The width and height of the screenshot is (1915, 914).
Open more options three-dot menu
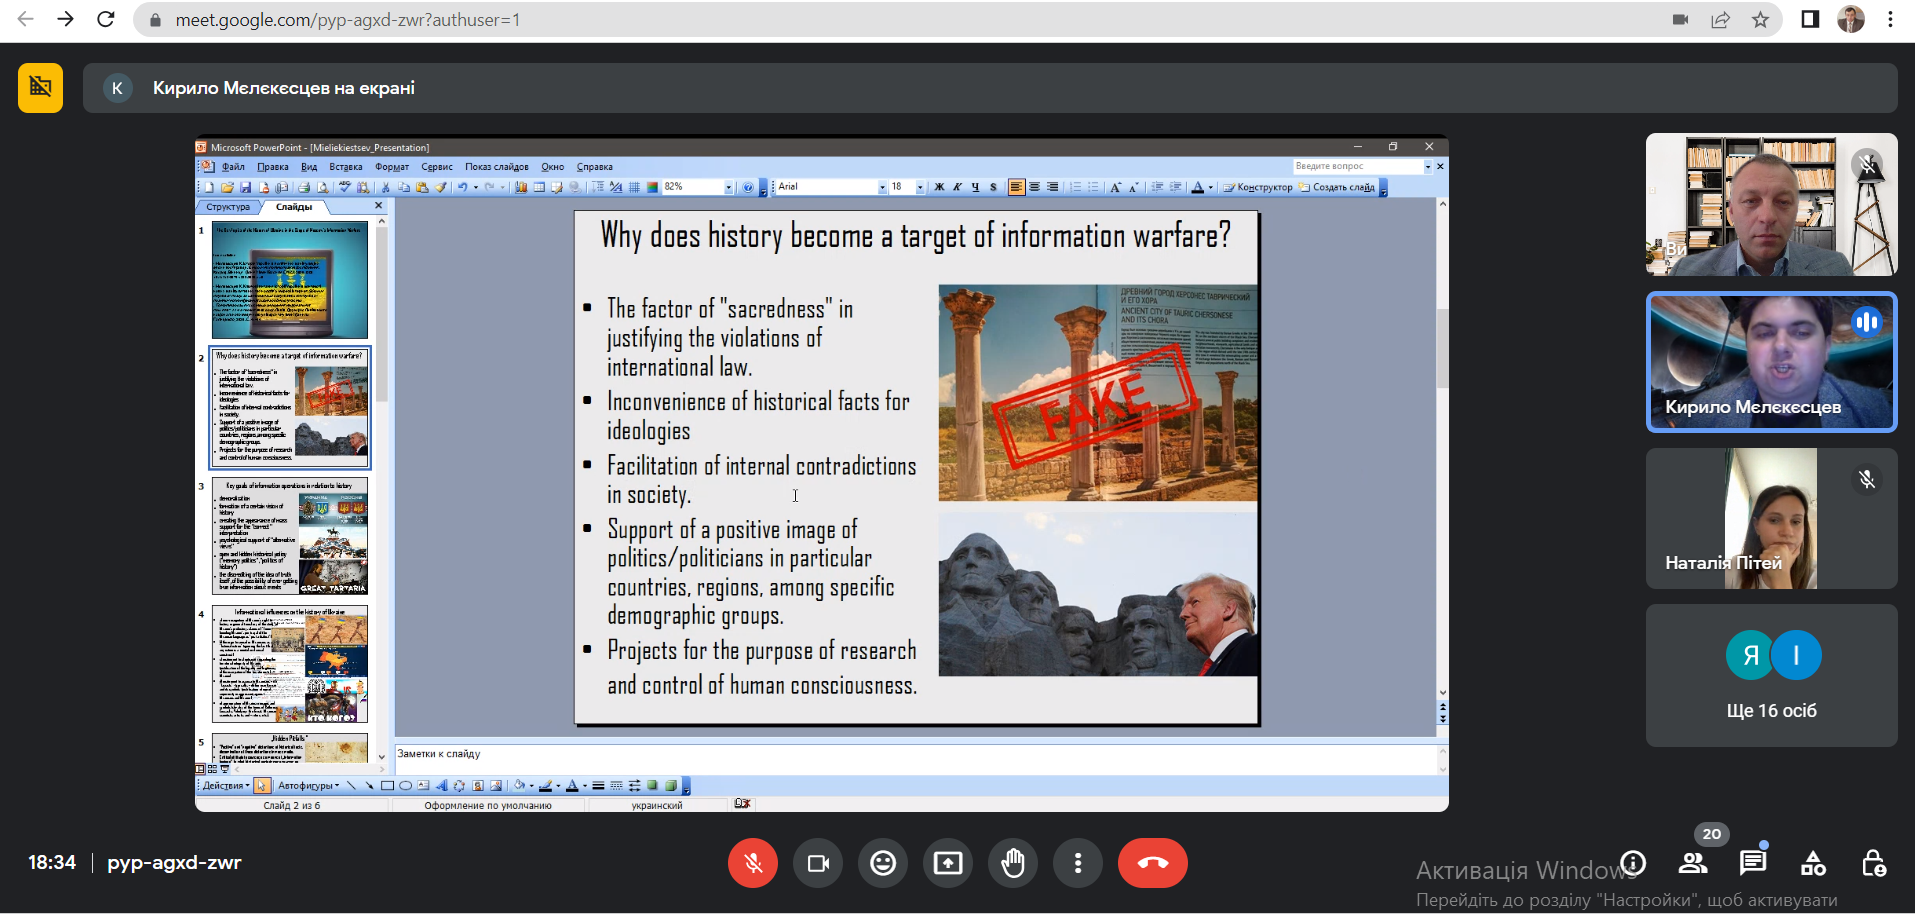pos(1078,863)
